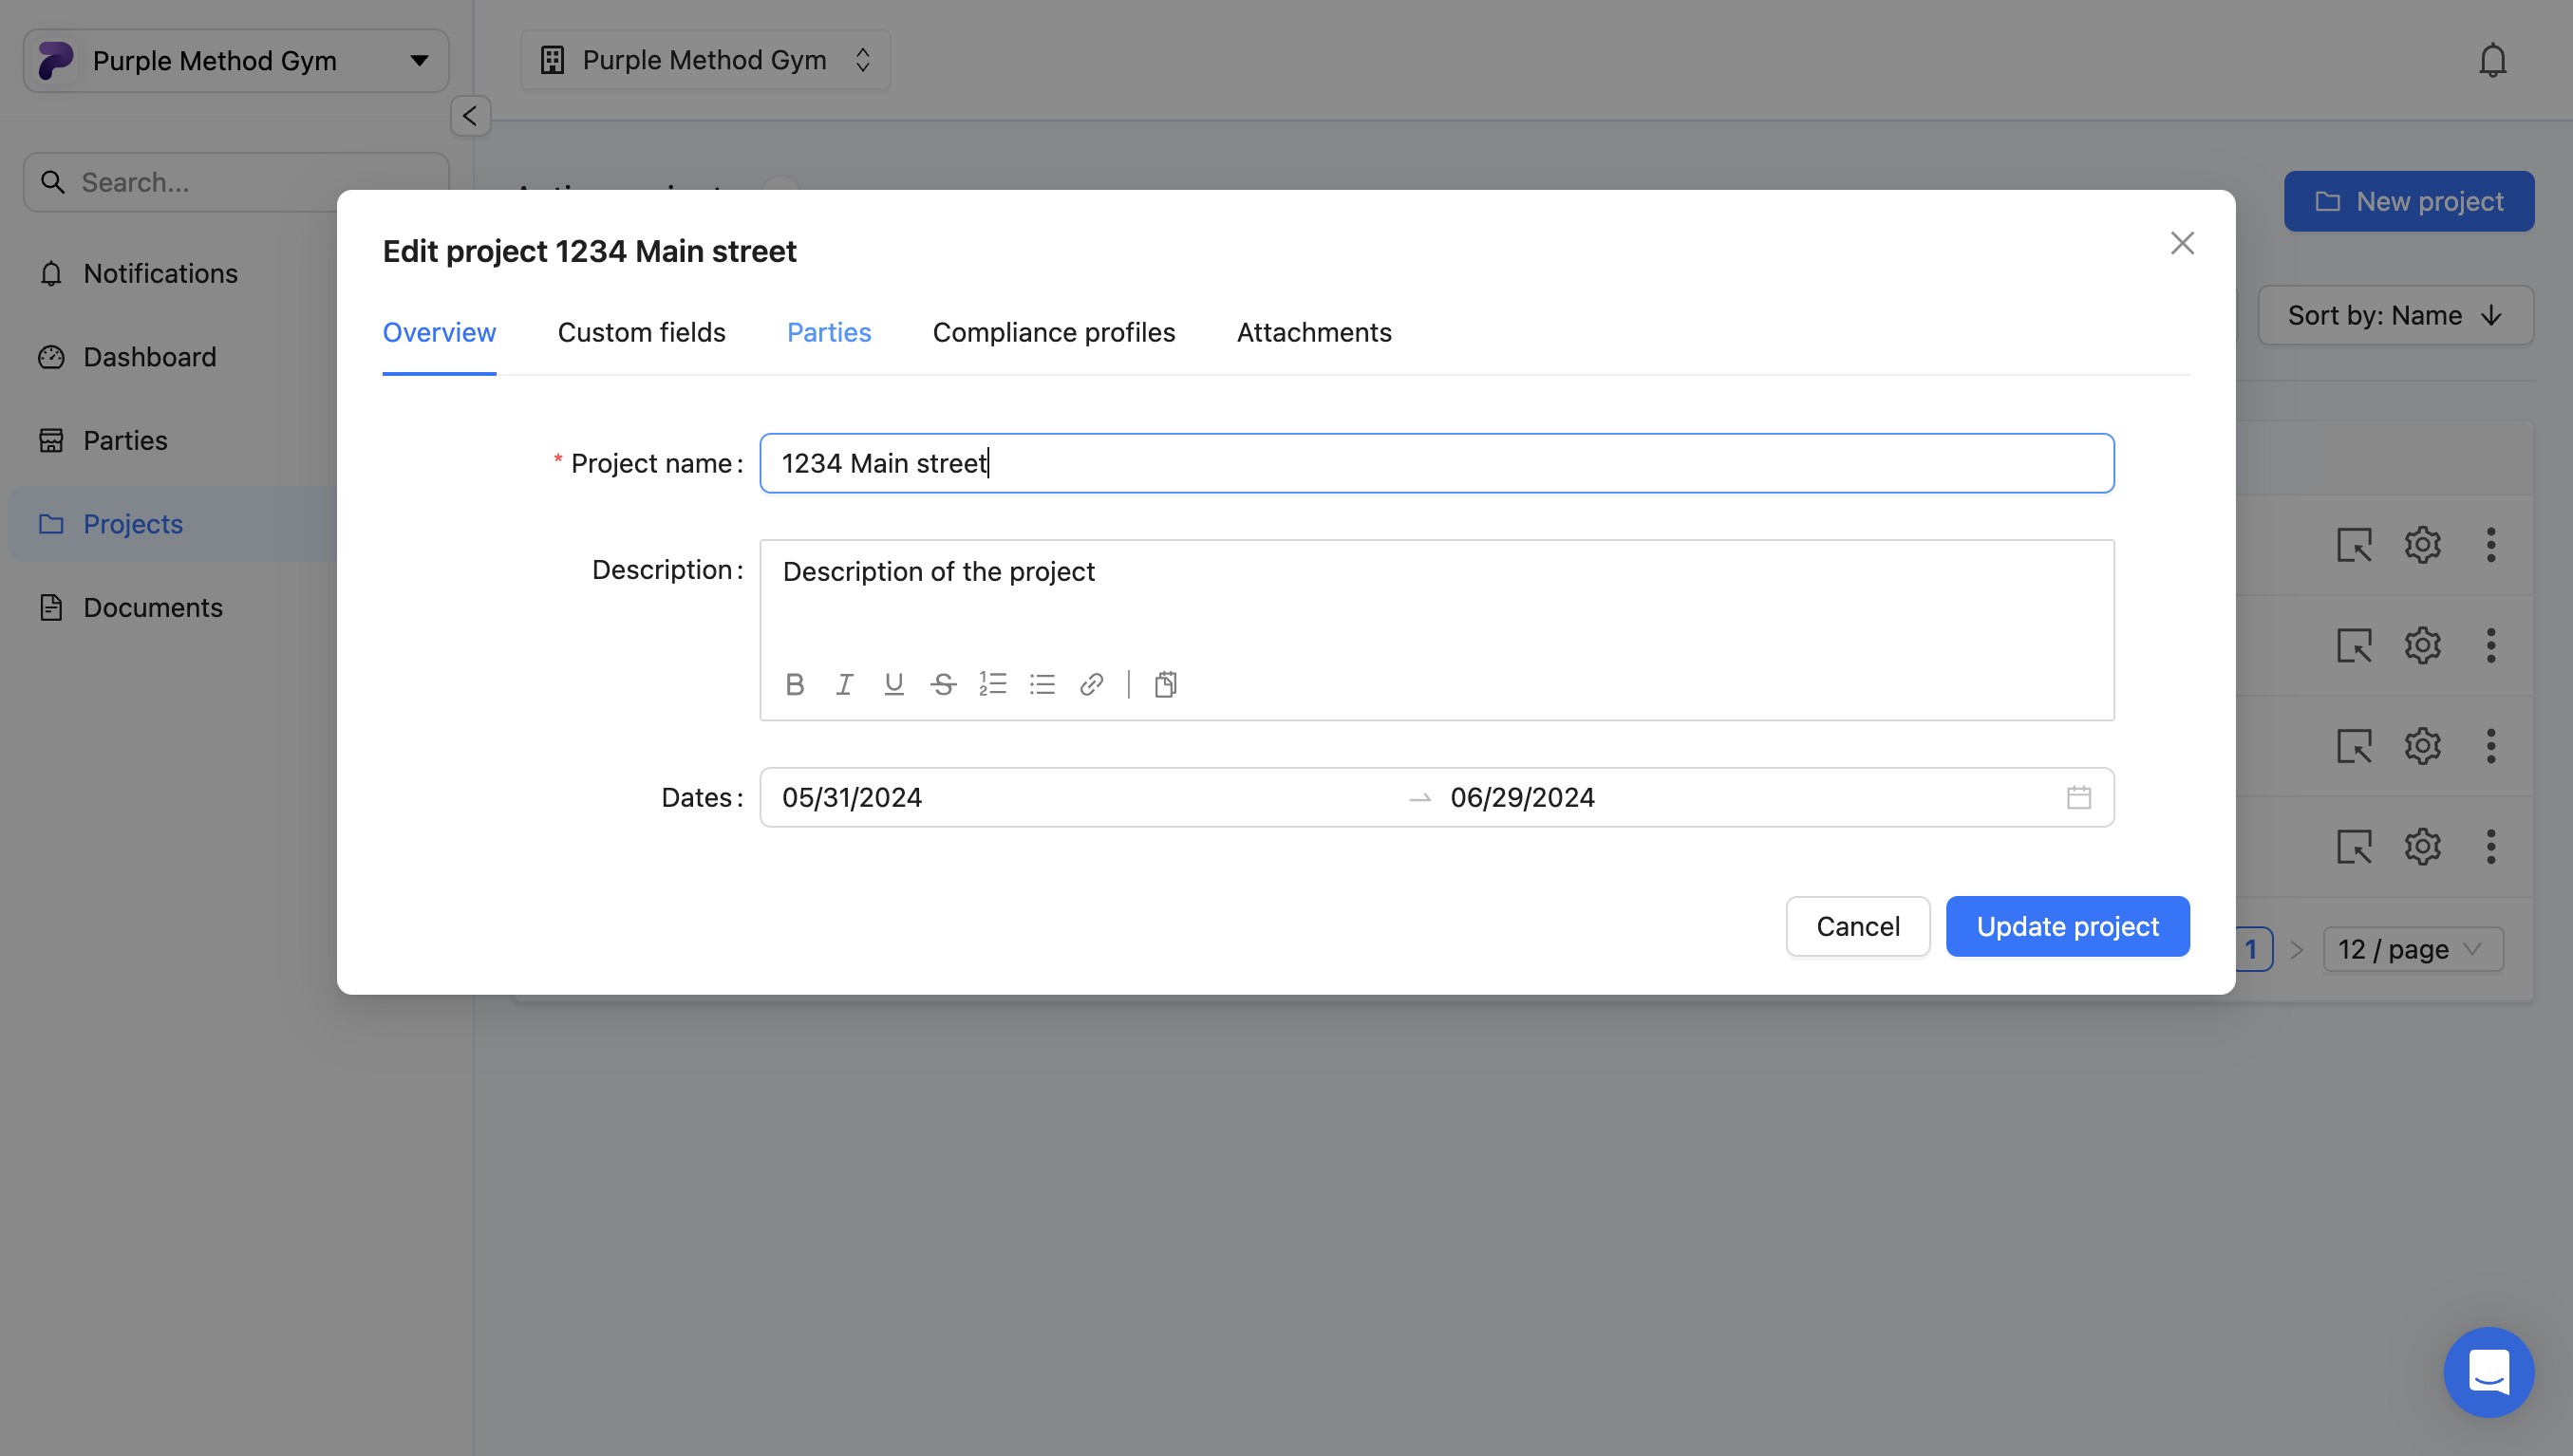Open the calendar picker for Dates
2573x1456 pixels.
click(x=2078, y=798)
